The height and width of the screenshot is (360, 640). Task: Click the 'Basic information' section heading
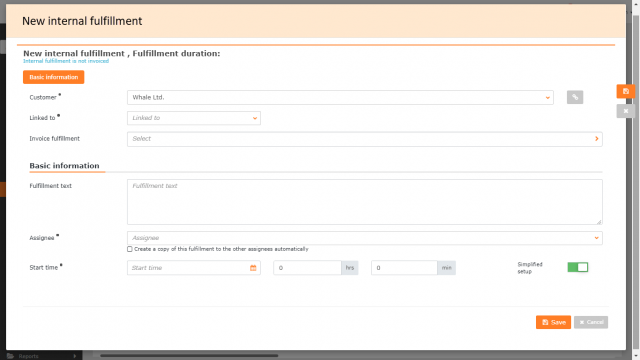(64, 166)
